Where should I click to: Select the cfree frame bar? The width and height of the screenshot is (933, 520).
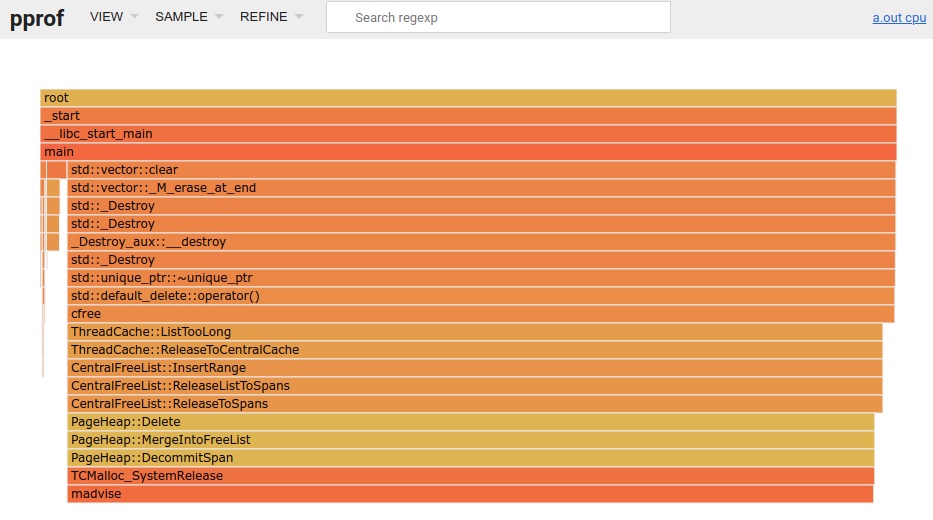pos(481,314)
